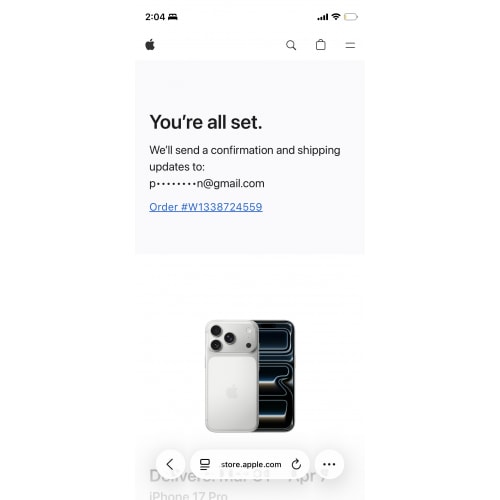Reload the store.apple.com page
The height and width of the screenshot is (500, 500).
click(x=296, y=464)
